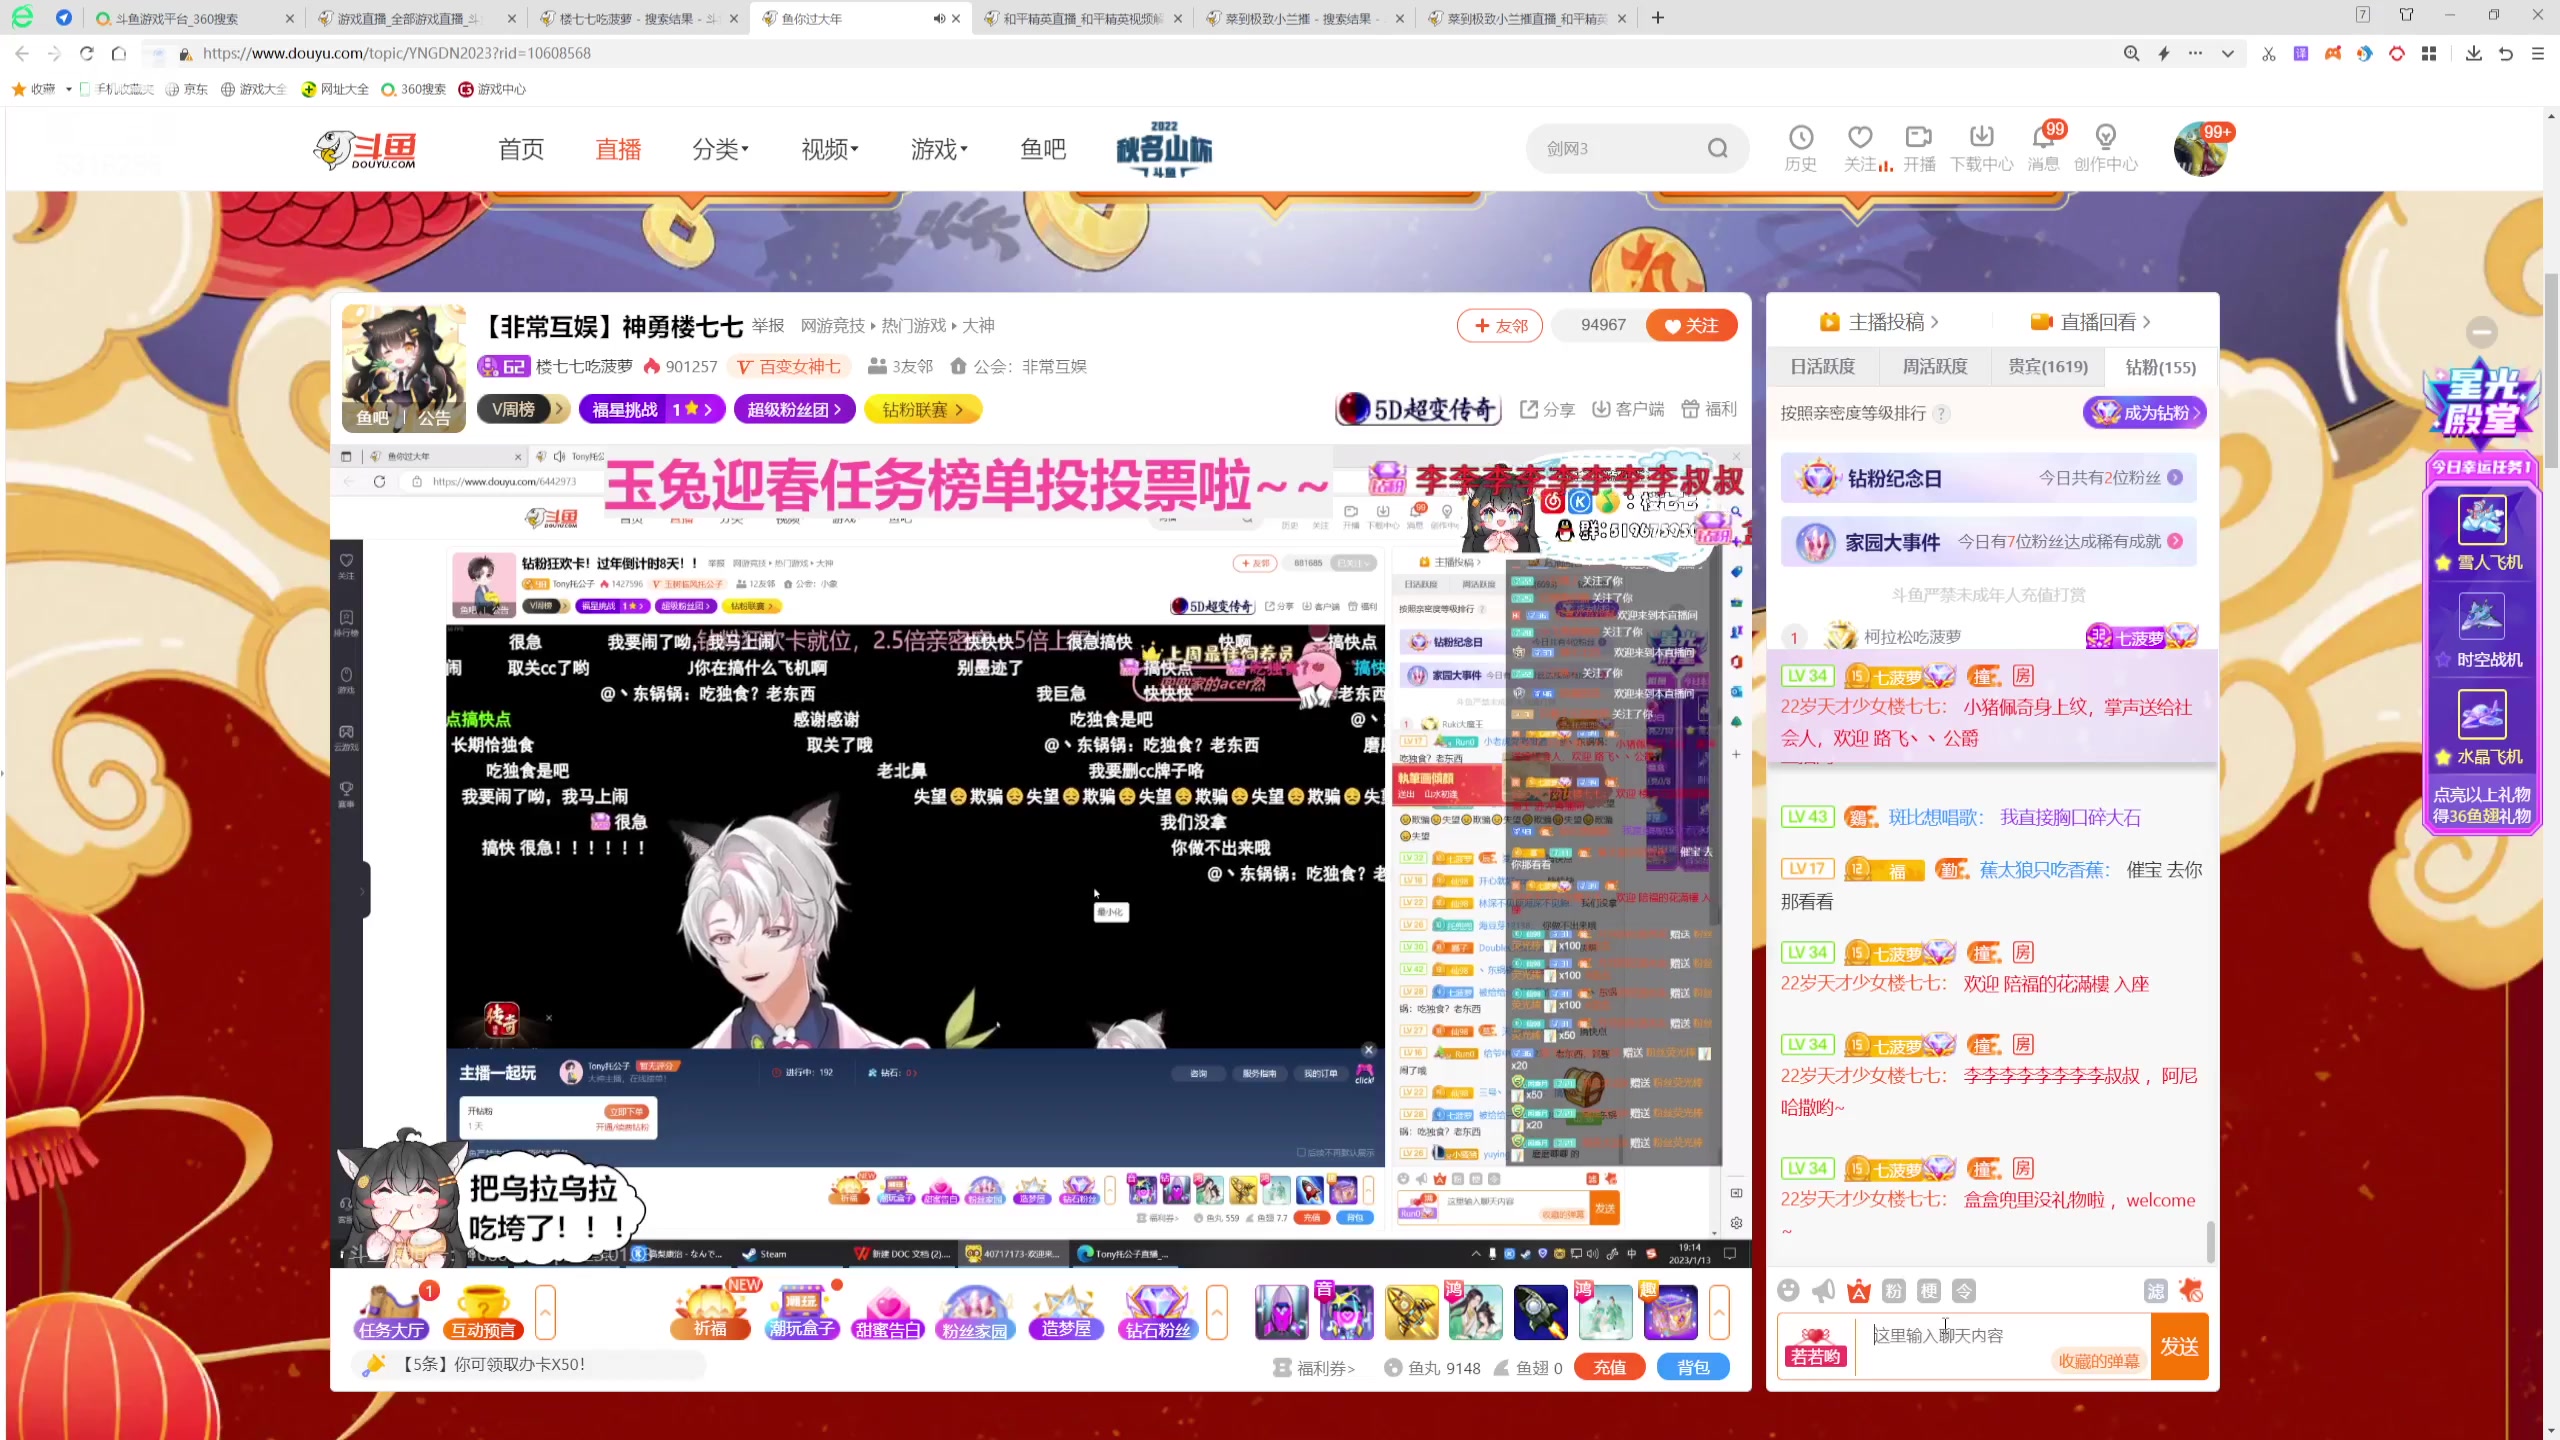Open the 祈福 blessing icon
Image resolution: width=2560 pixels, height=1440 pixels.
point(711,1312)
